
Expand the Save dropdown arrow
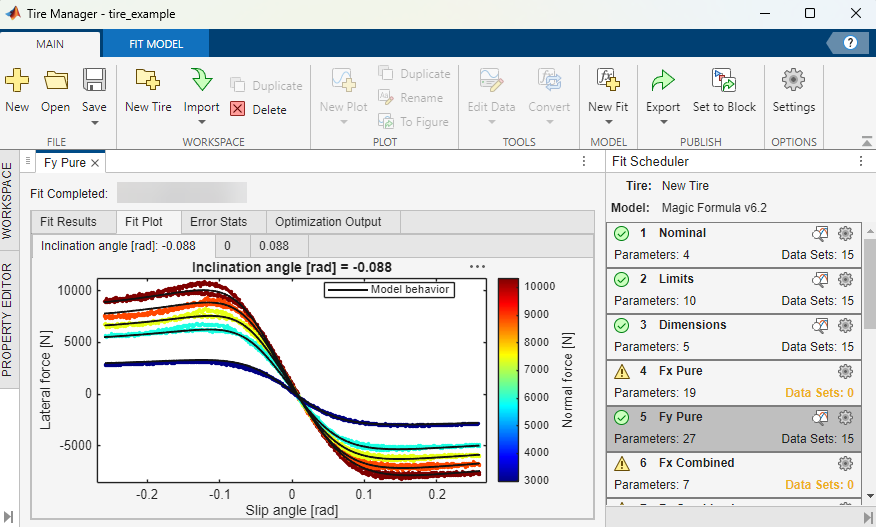pos(94,124)
